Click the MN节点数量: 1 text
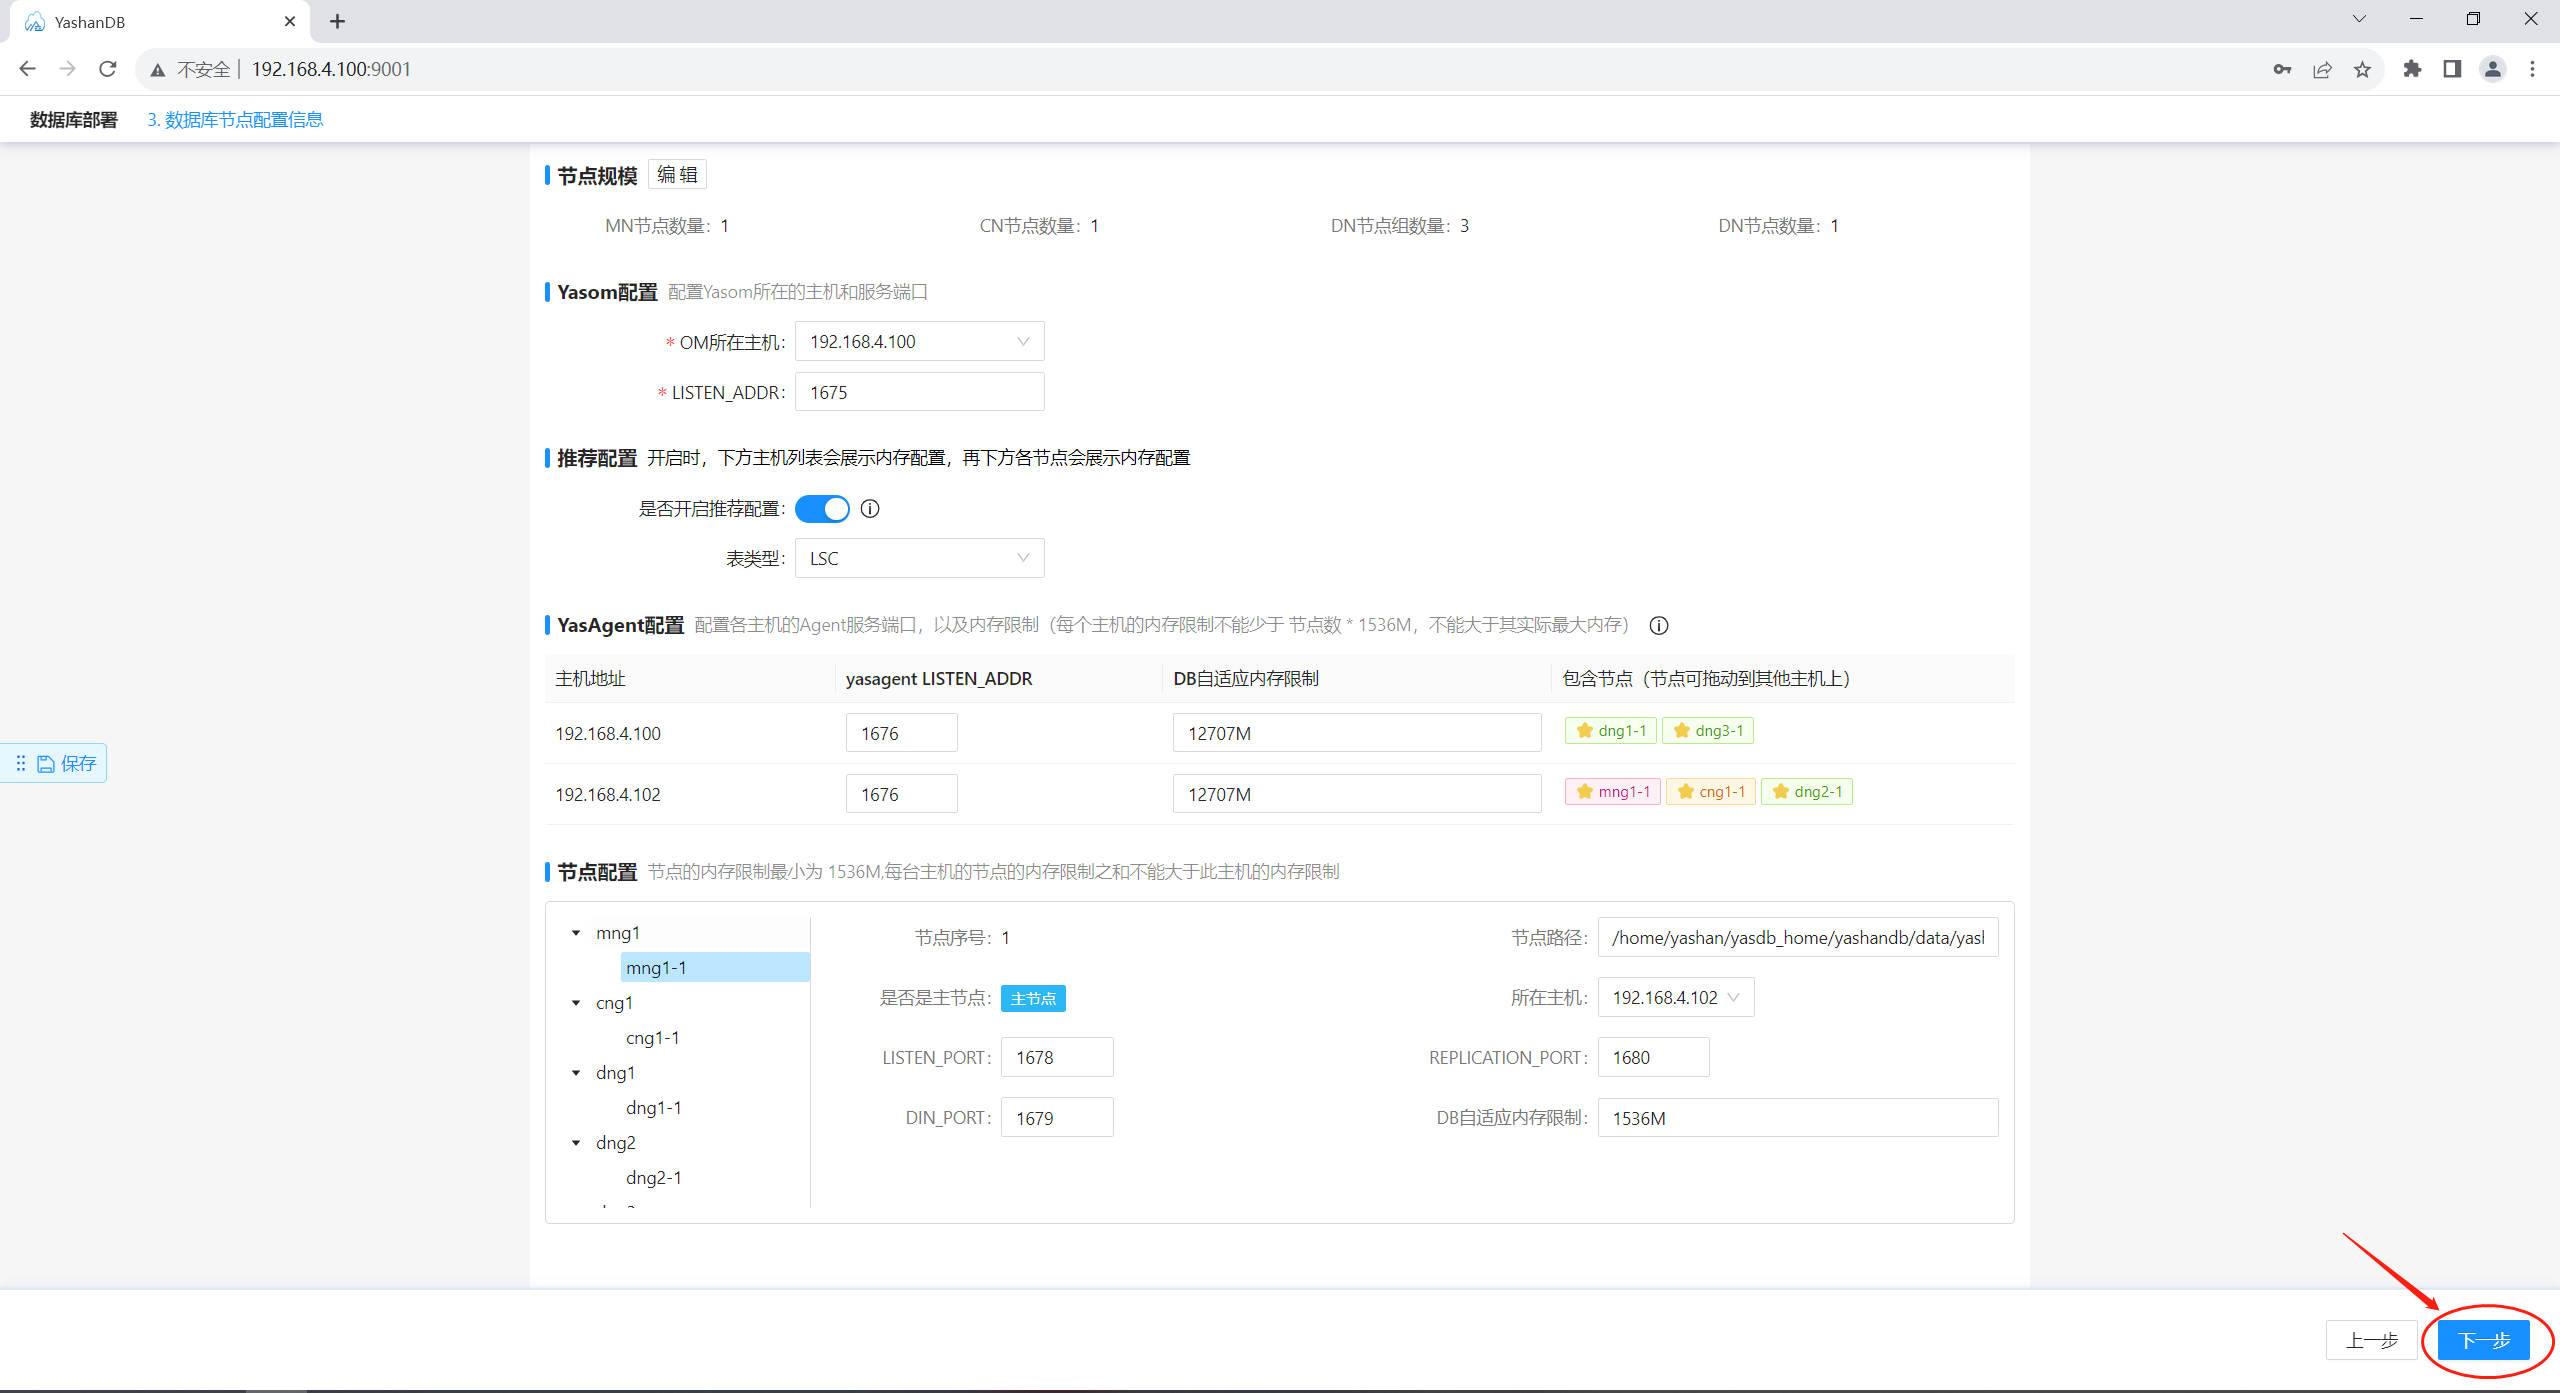The width and height of the screenshot is (2560, 1393). click(667, 226)
